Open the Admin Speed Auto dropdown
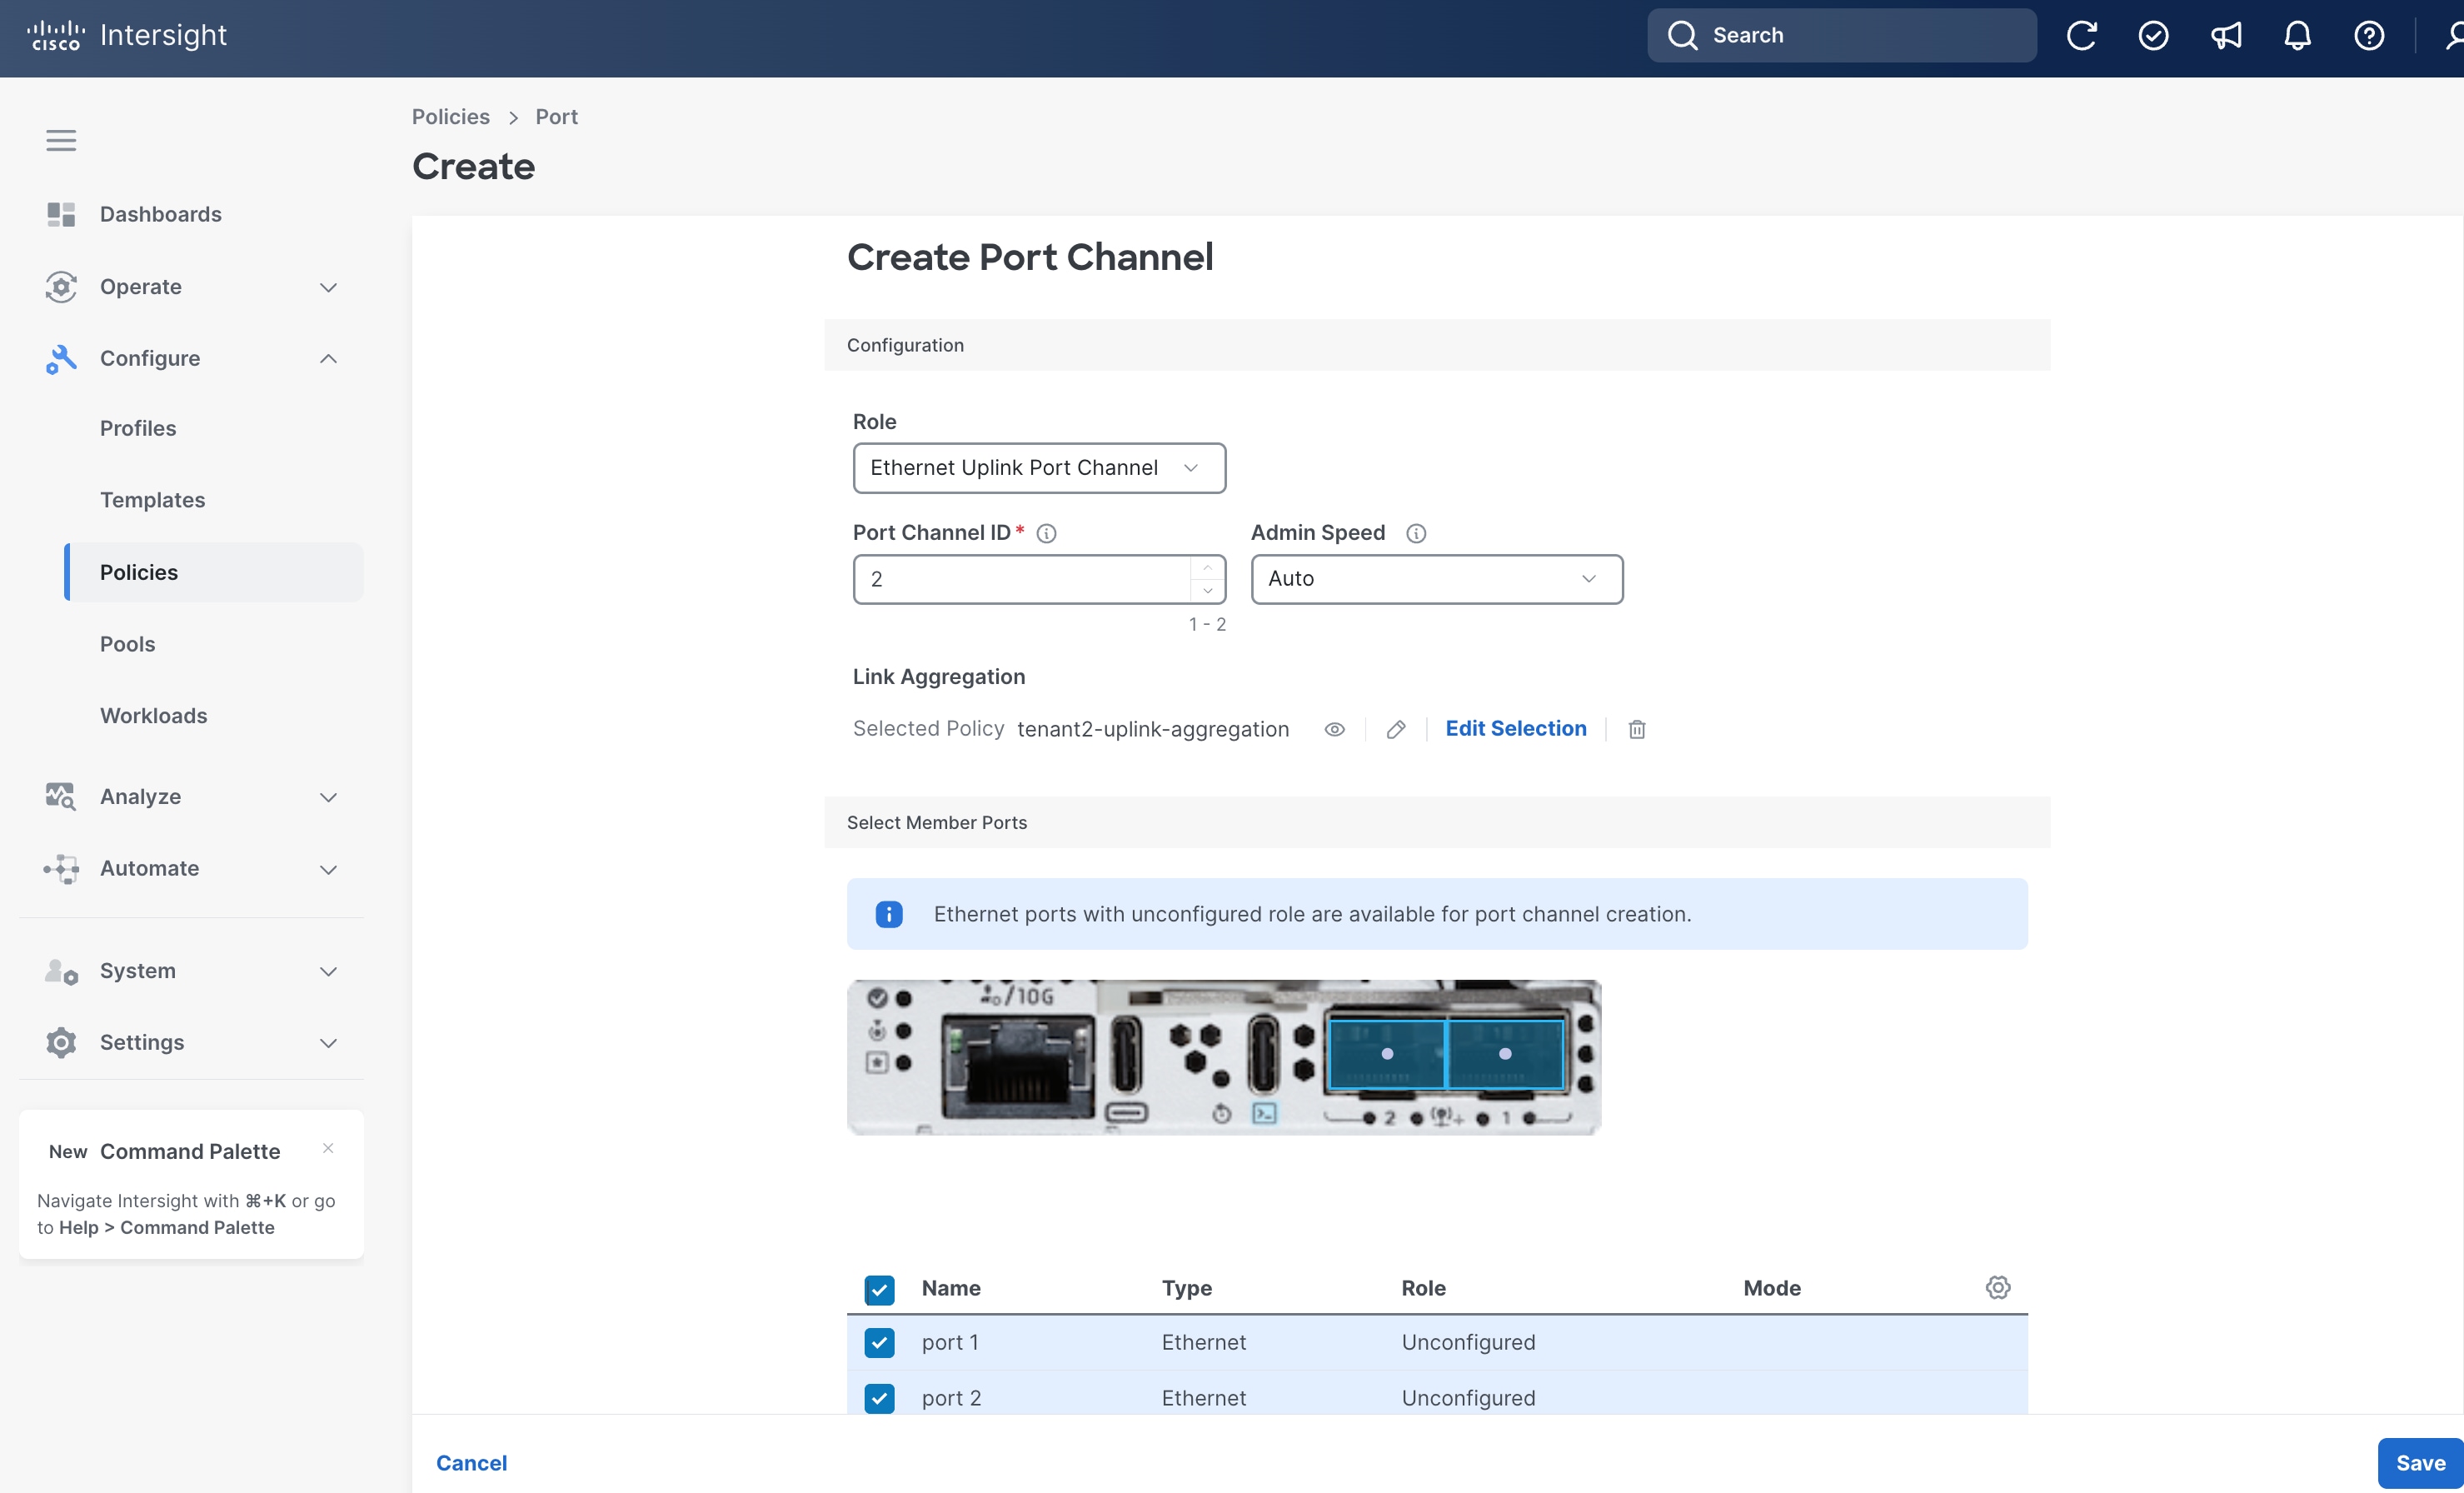The image size is (2464, 1493). [x=1437, y=579]
